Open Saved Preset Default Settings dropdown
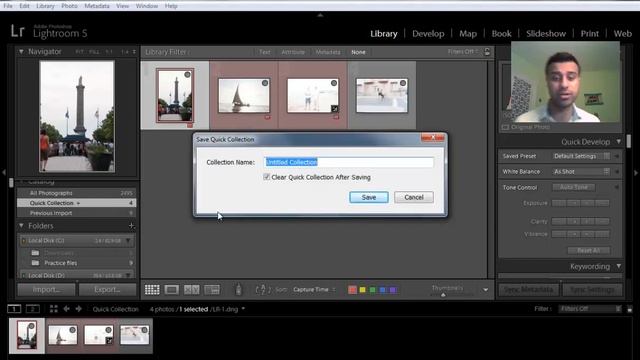 581,156
